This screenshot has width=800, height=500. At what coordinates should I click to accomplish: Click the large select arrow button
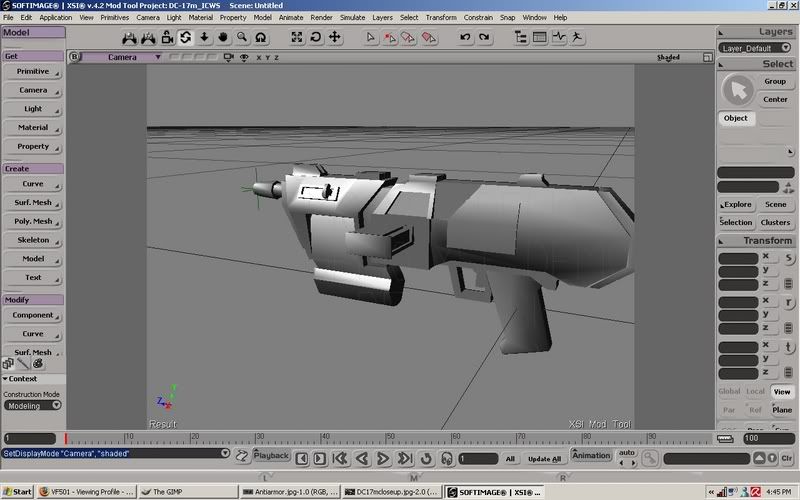coord(737,90)
